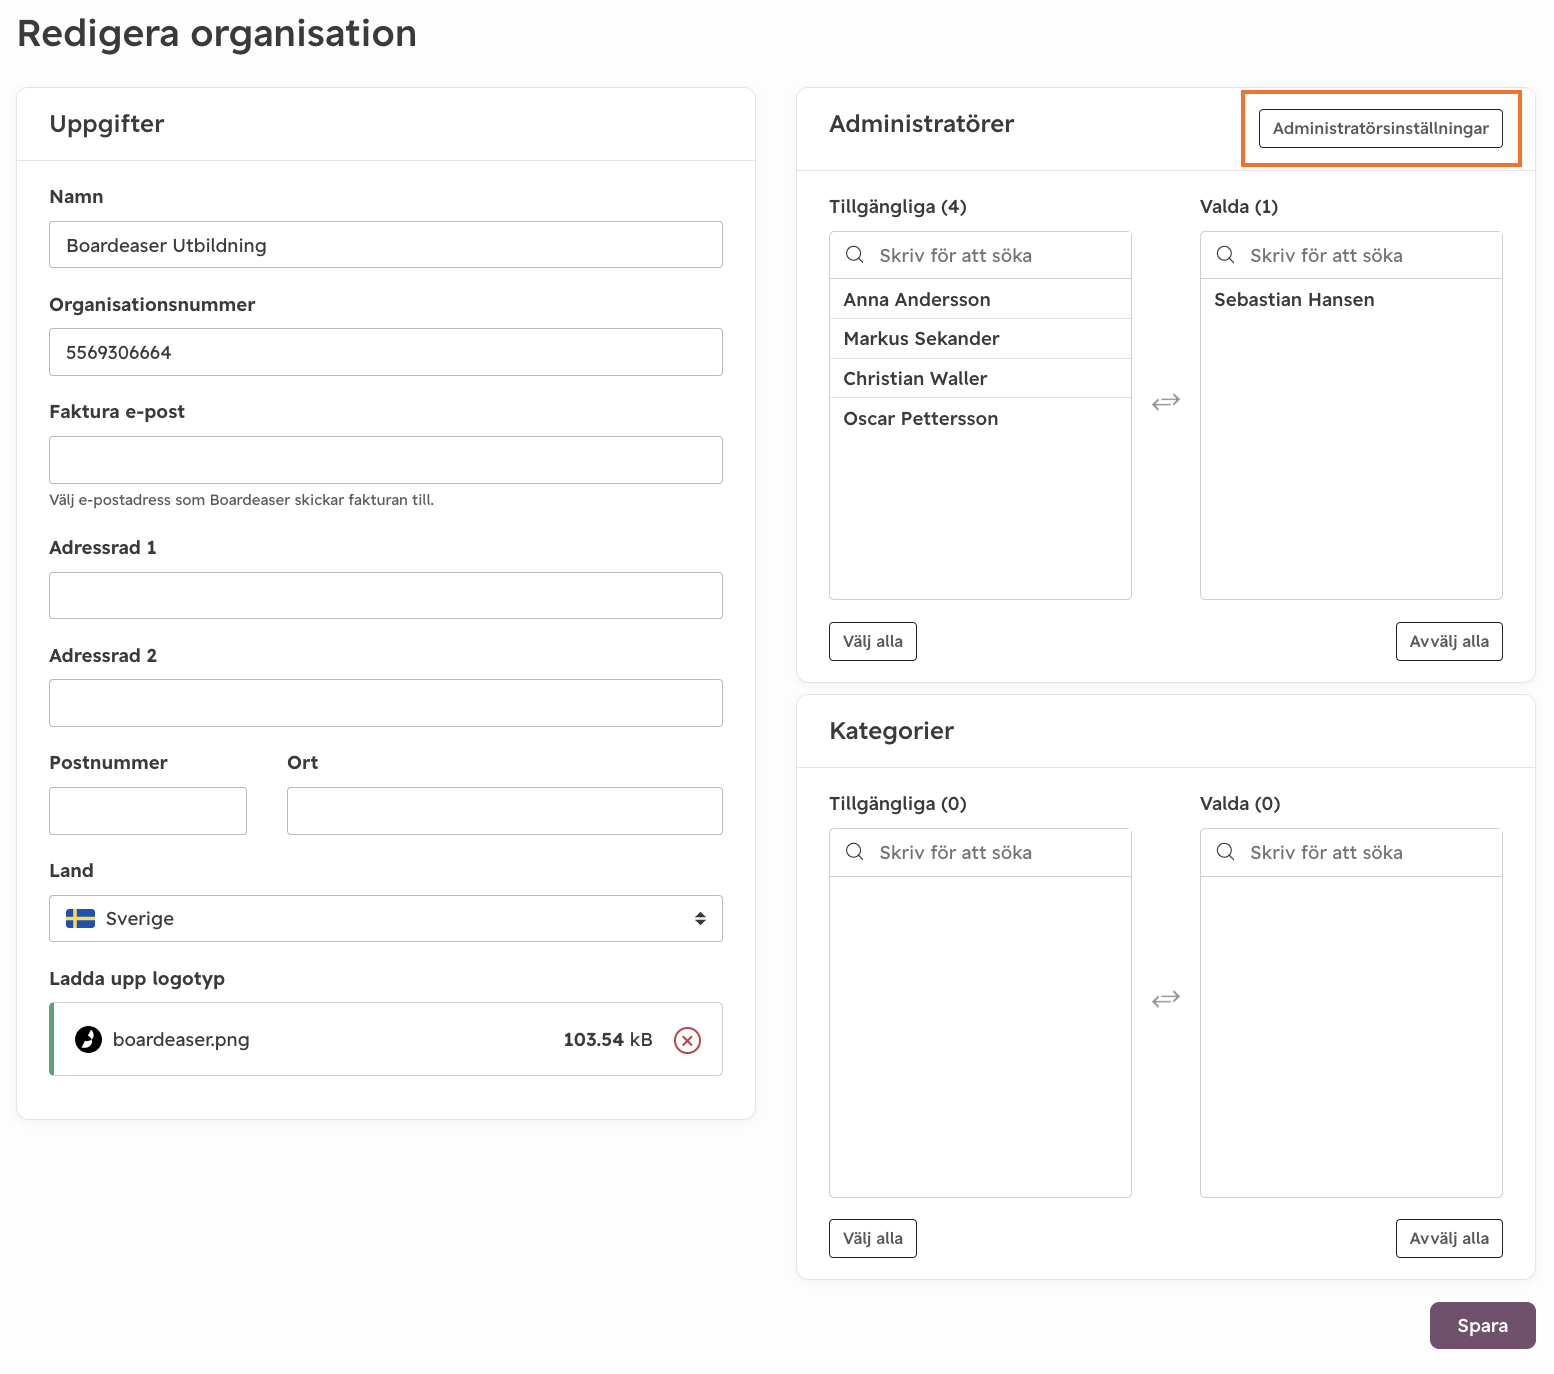Focus the Ort input field
The height and width of the screenshot is (1374, 1554).
(505, 811)
